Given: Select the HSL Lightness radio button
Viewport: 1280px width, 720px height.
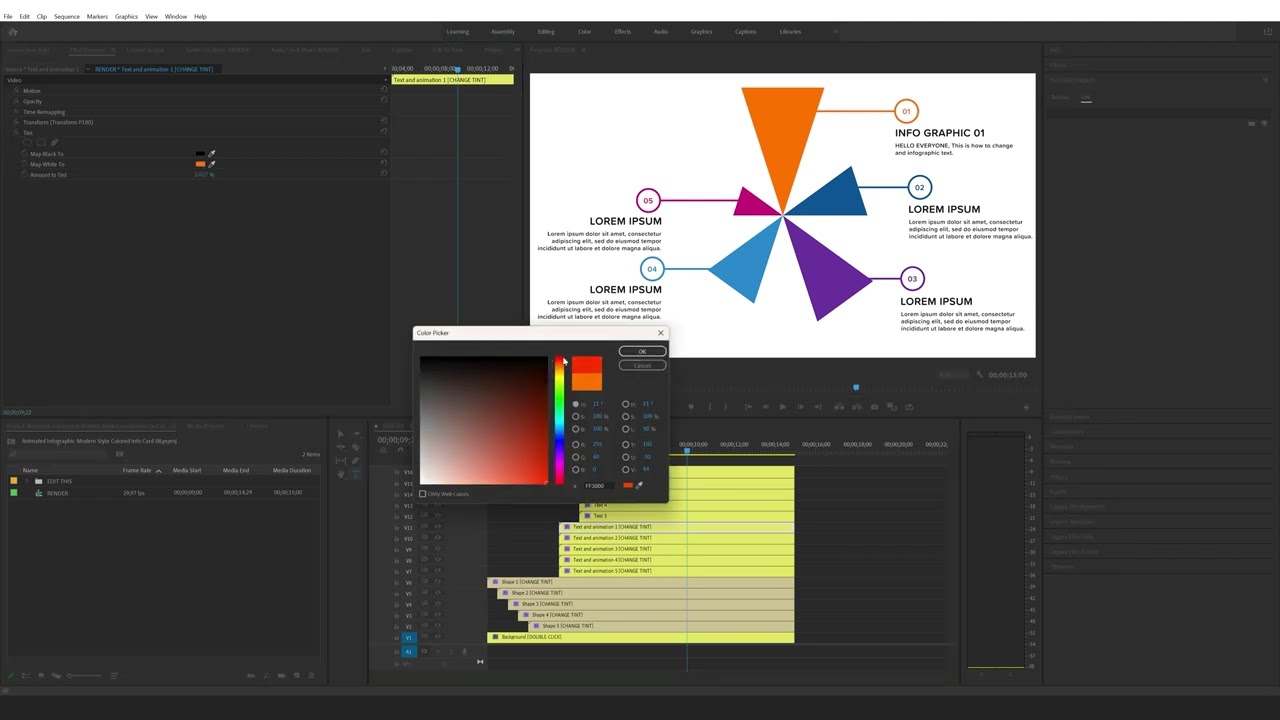Looking at the screenshot, I should [626, 429].
